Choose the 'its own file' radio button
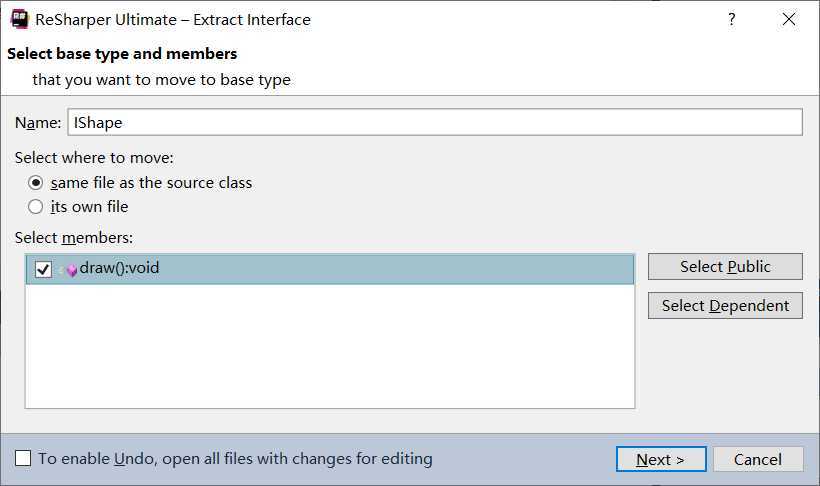The width and height of the screenshot is (820, 486). point(36,207)
